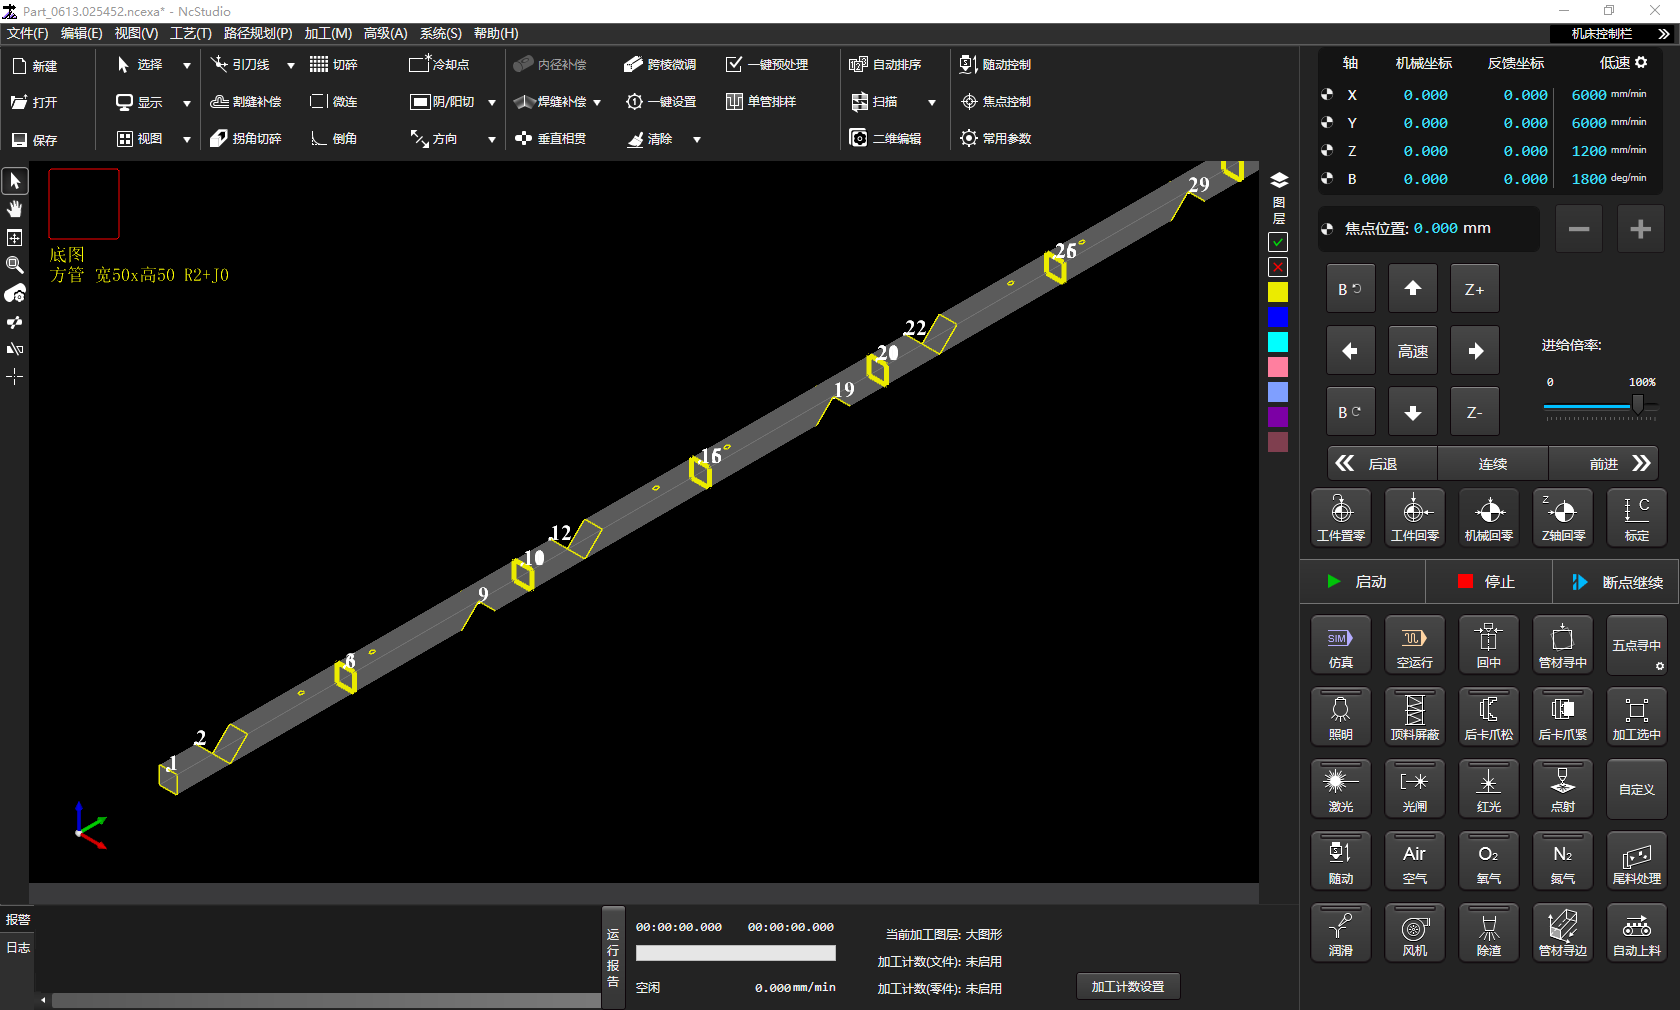Click the 自动排序 auto sort tool
This screenshot has height=1010, width=1680.
pos(886,65)
